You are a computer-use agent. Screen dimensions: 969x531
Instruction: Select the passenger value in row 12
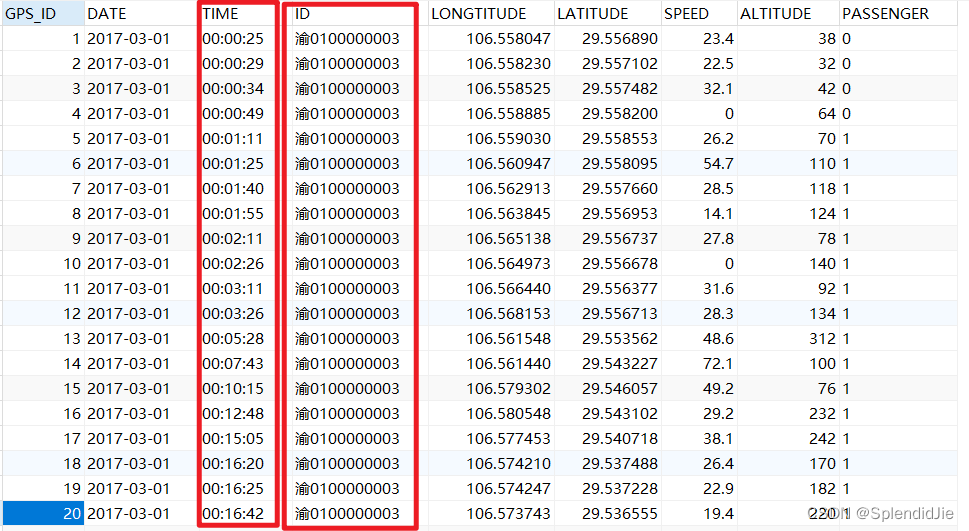coord(847,314)
